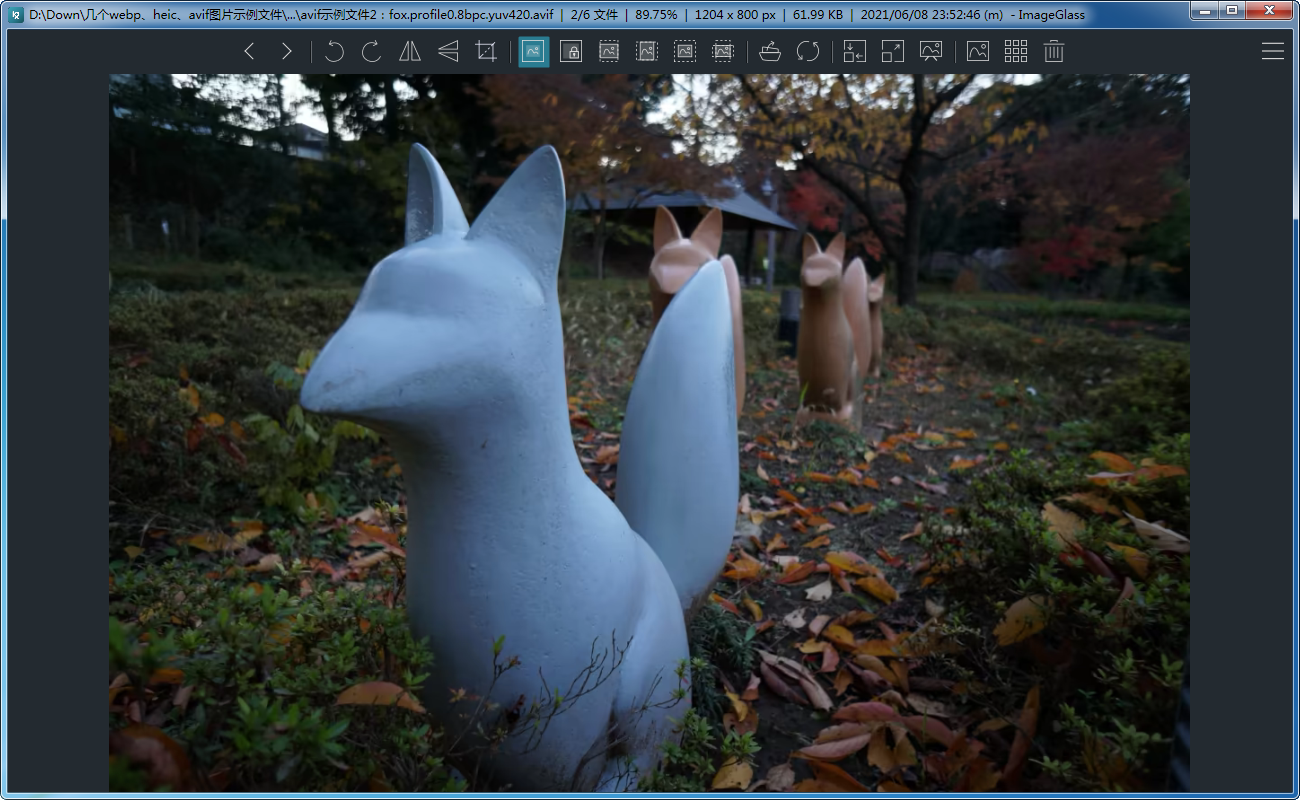
Task: Enter full screen mode
Action: click(x=893, y=52)
